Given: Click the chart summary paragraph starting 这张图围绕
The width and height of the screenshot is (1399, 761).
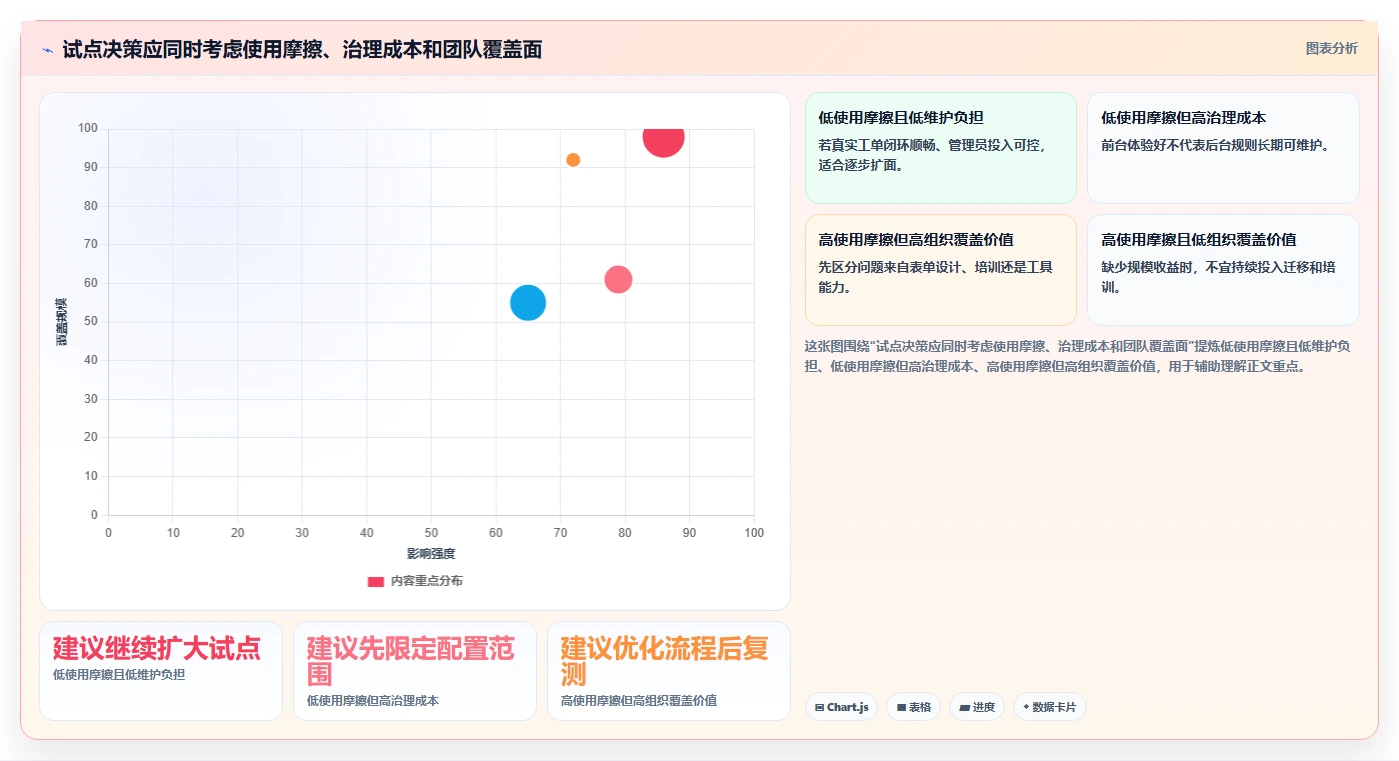Looking at the screenshot, I should (1080, 356).
